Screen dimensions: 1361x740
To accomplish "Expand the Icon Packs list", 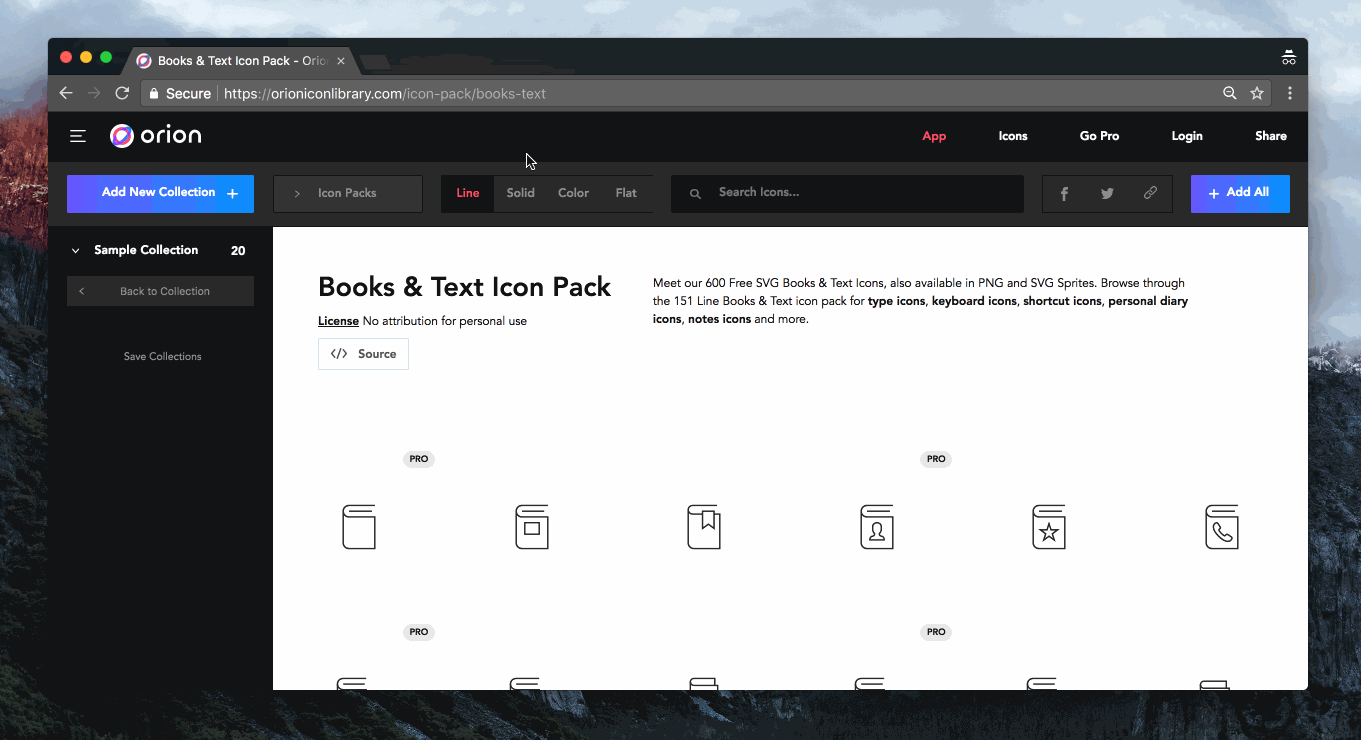I will [347, 193].
